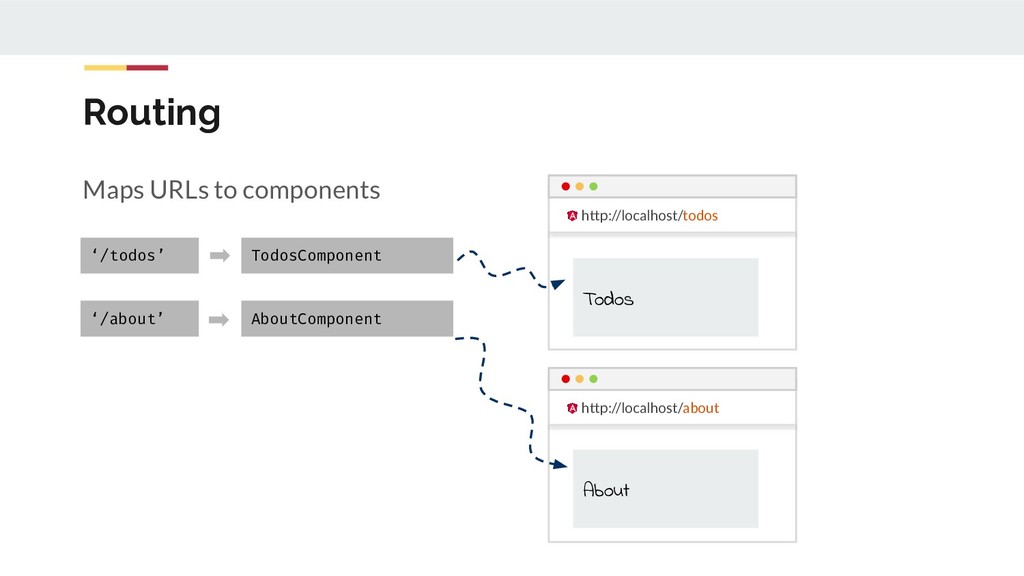
Task: Click the green dot in the todos browser window
Action: [593, 187]
